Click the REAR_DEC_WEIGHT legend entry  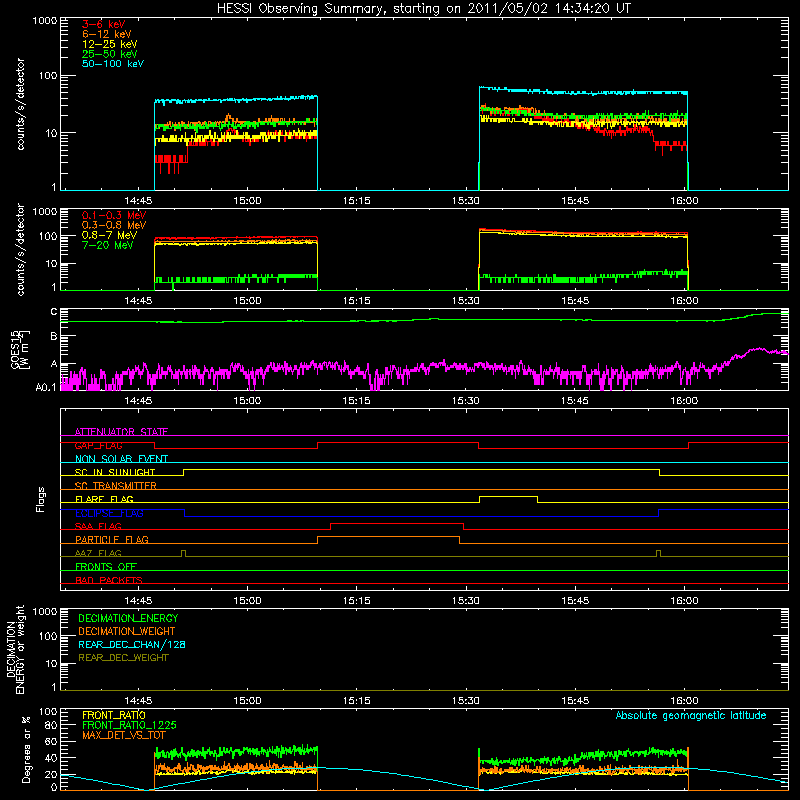(x=123, y=658)
